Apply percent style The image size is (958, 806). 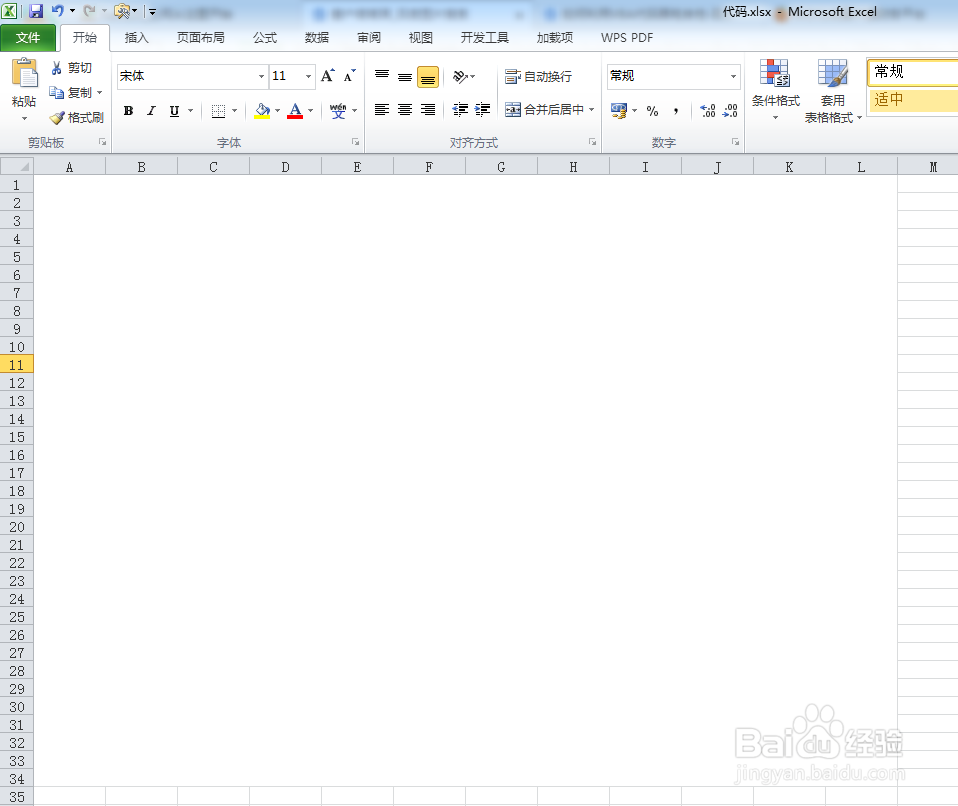point(653,111)
